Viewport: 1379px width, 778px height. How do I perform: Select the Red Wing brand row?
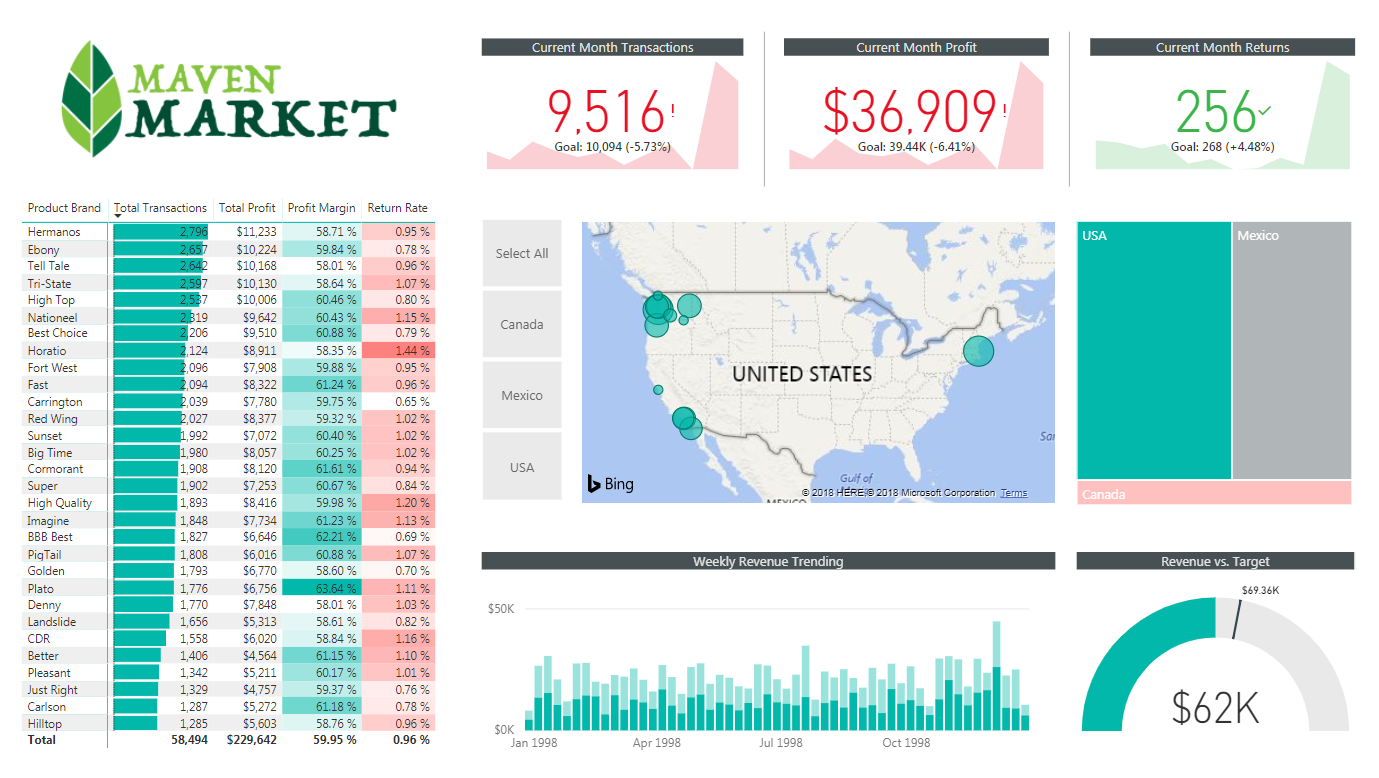point(228,419)
